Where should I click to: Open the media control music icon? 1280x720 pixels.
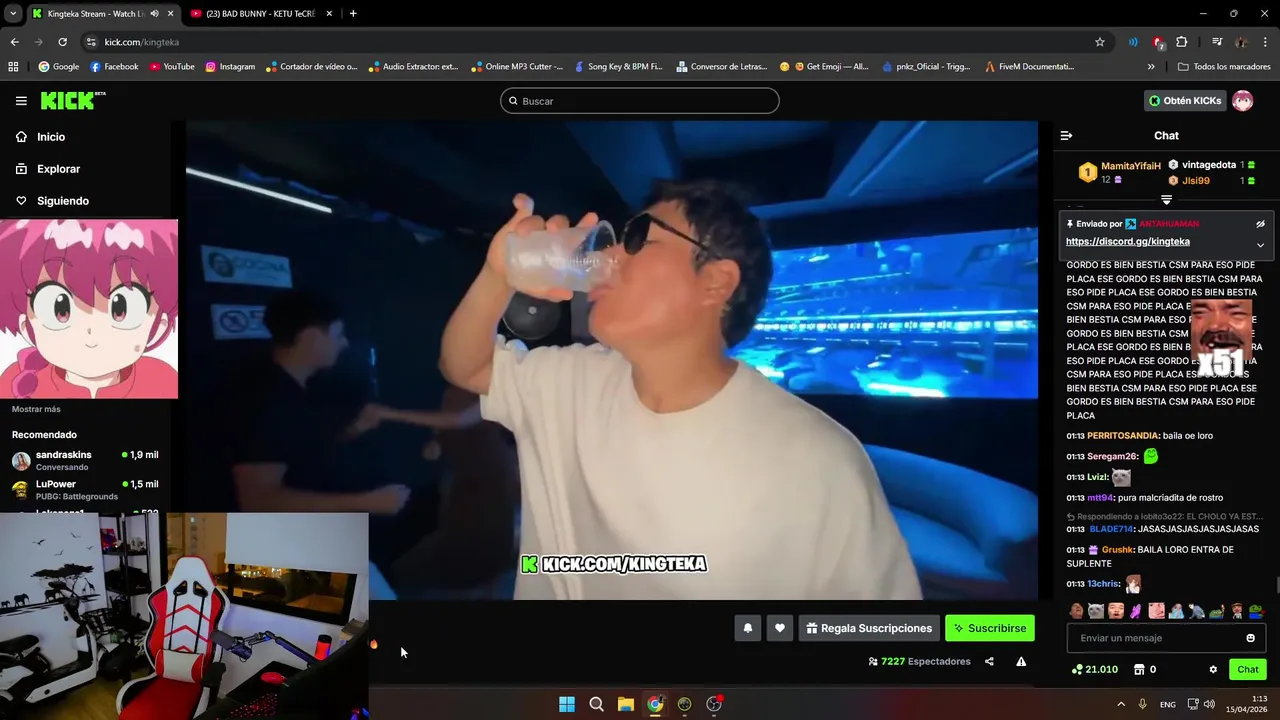point(1216,42)
